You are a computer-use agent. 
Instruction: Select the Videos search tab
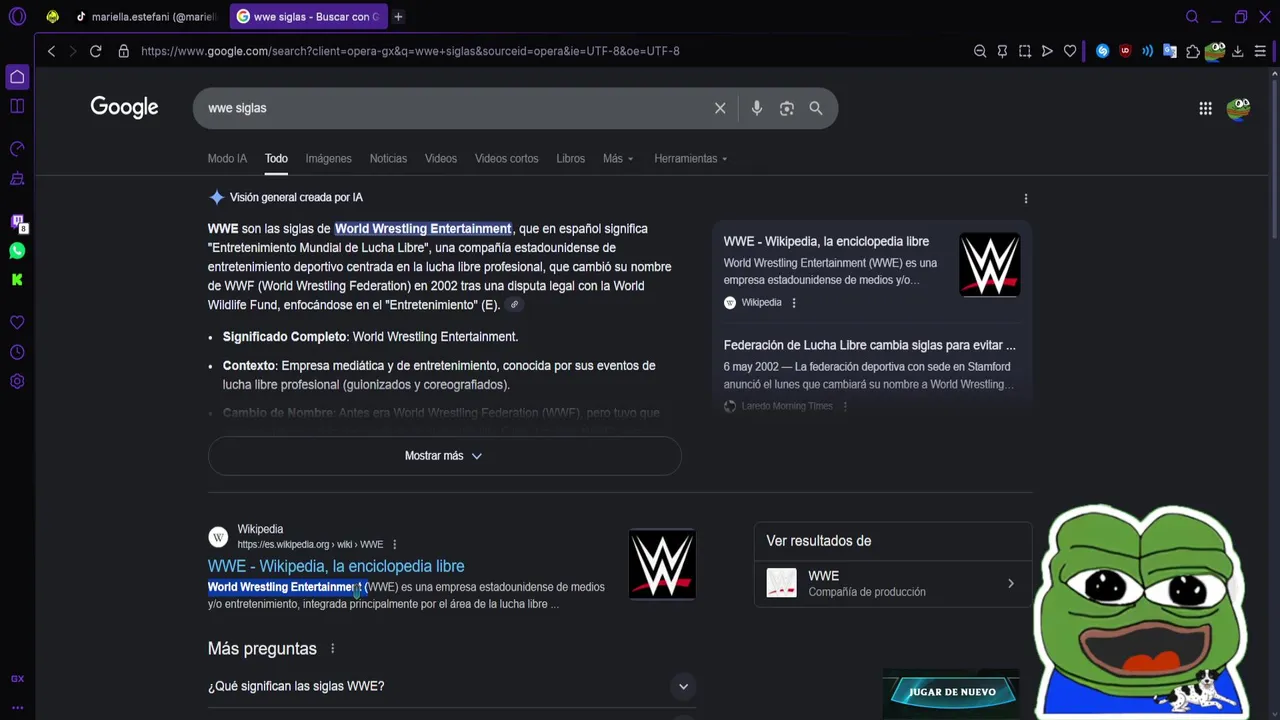point(440,158)
